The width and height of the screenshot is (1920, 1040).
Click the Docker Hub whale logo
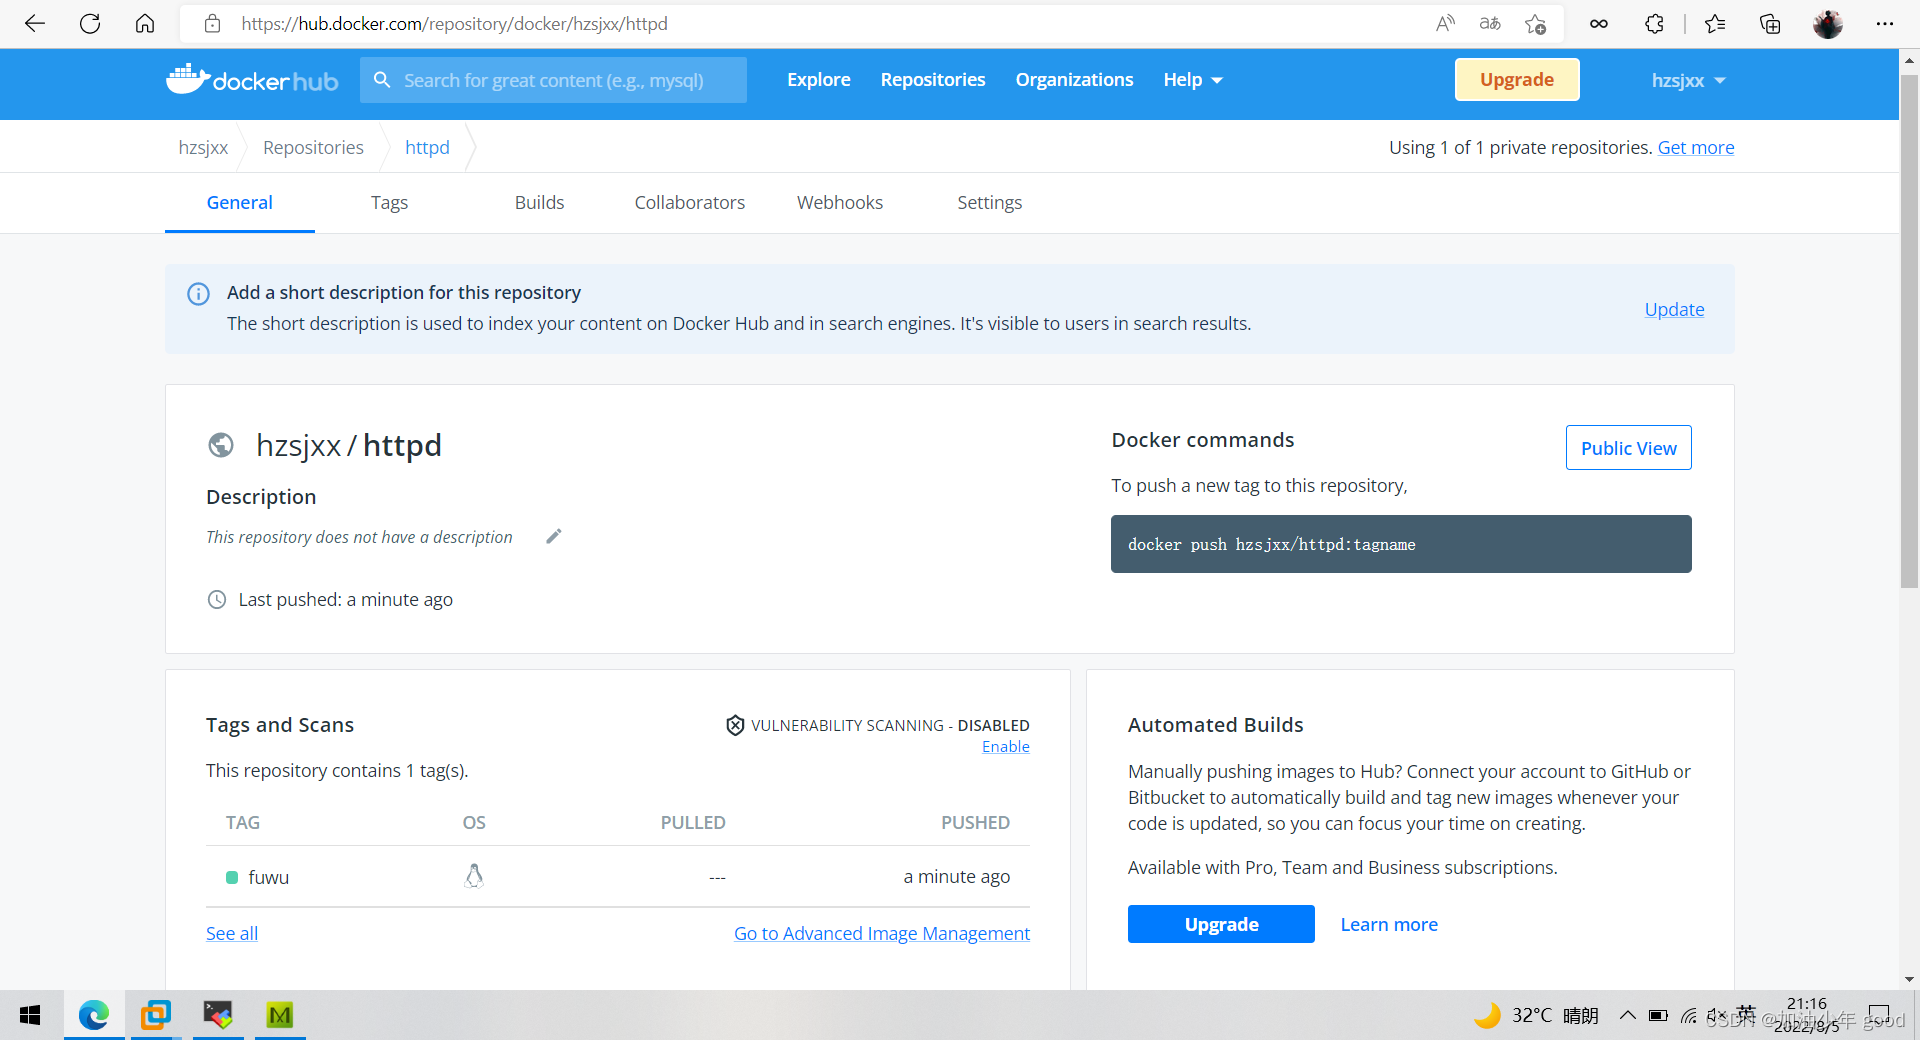(252, 80)
